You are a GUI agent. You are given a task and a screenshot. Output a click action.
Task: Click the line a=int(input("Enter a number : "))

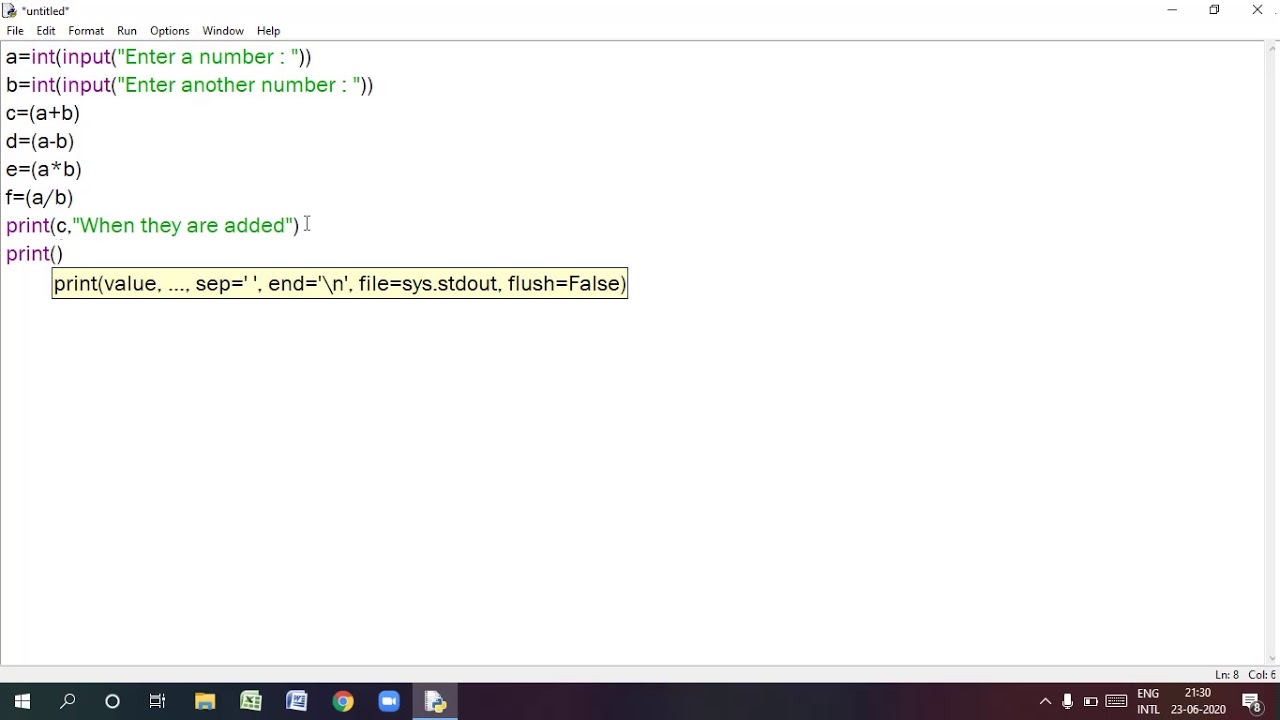click(159, 57)
